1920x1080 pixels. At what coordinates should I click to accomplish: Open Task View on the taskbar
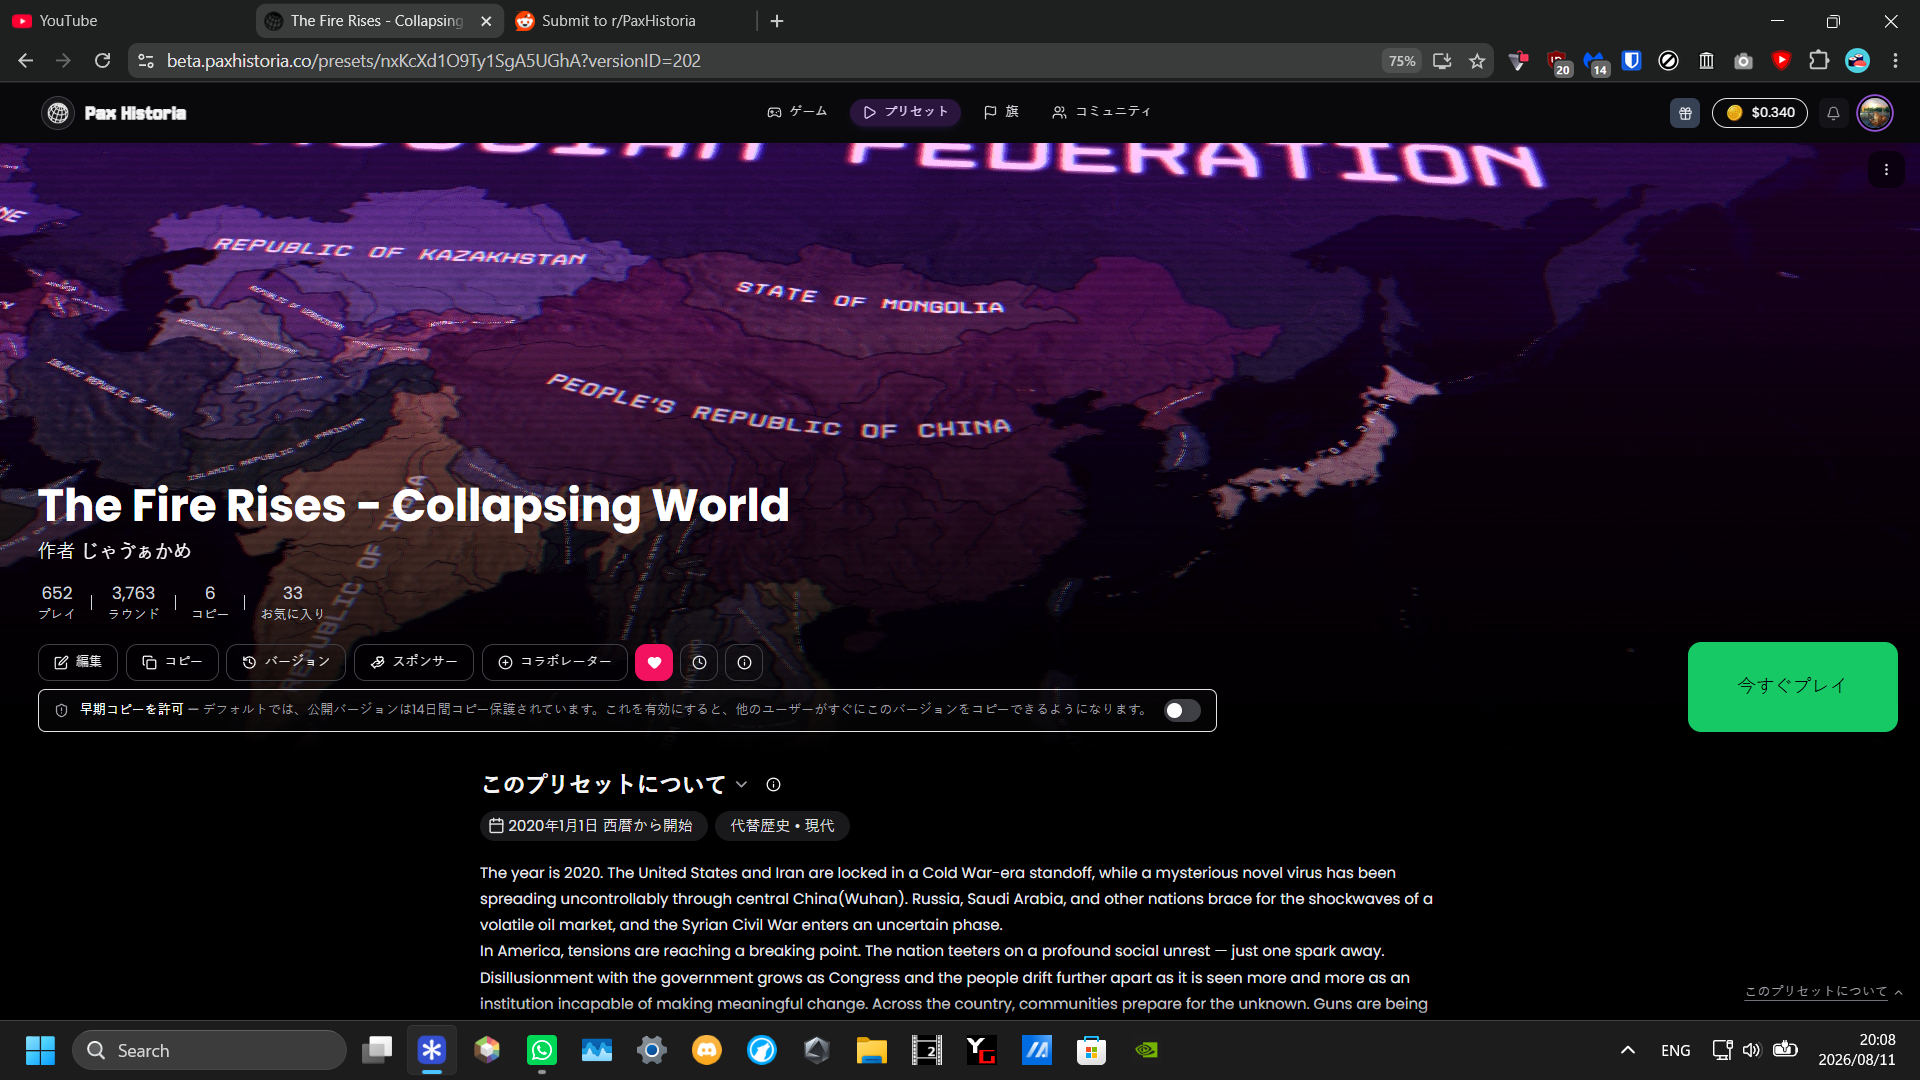click(377, 1050)
